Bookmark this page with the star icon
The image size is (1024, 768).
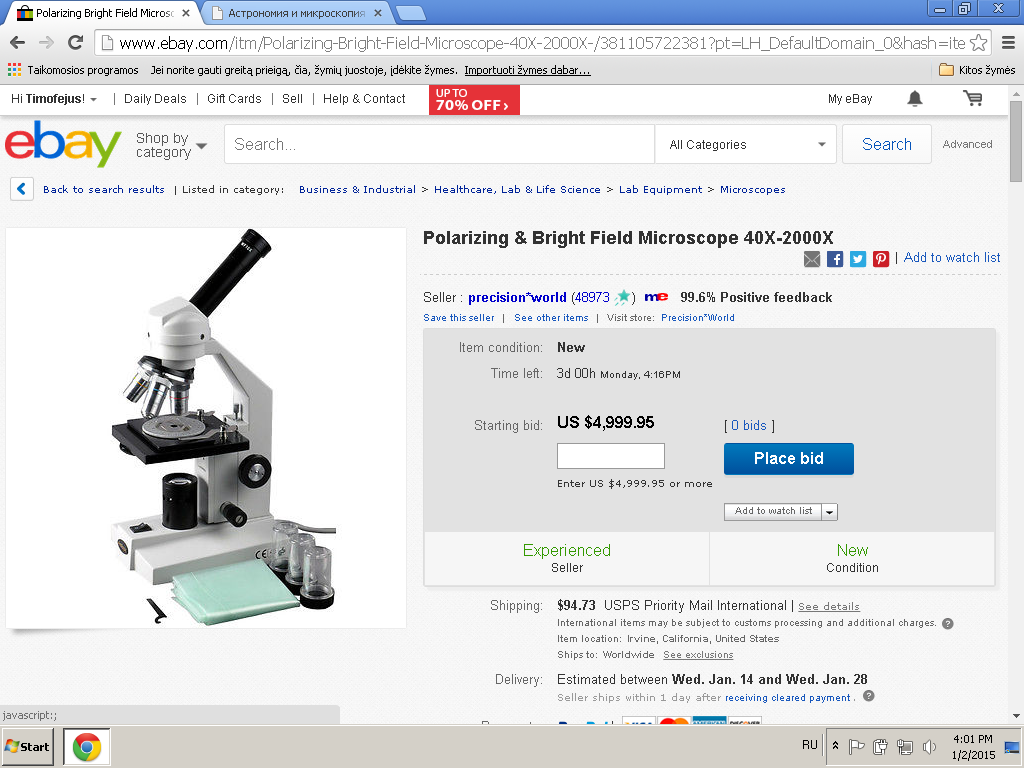[x=978, y=43]
